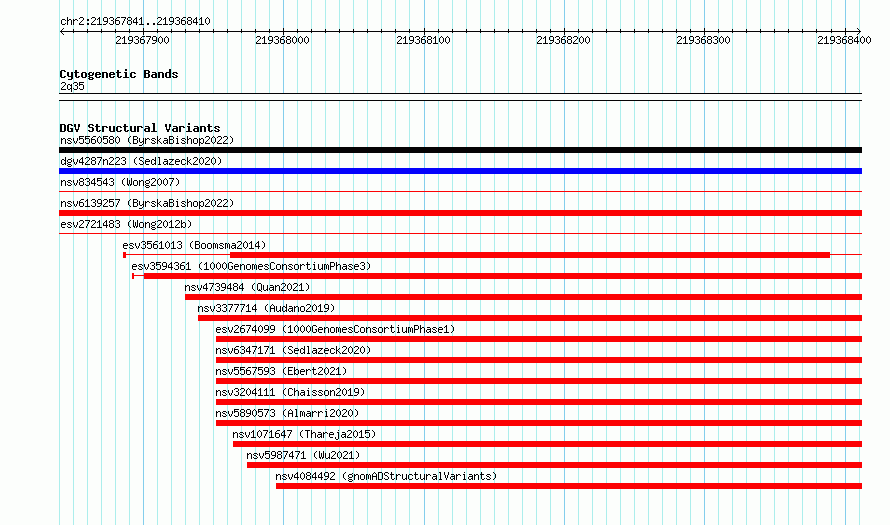Click the red bar under nsv3377714
The width and height of the screenshot is (890, 525).
(530, 318)
